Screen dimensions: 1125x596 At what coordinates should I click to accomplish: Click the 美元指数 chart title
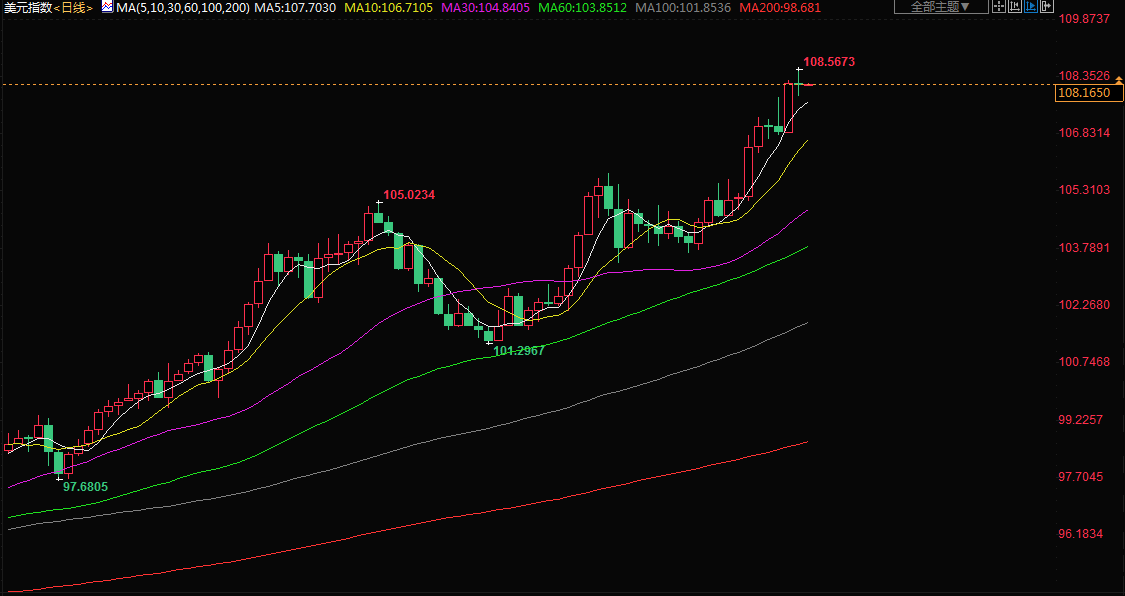26,8
